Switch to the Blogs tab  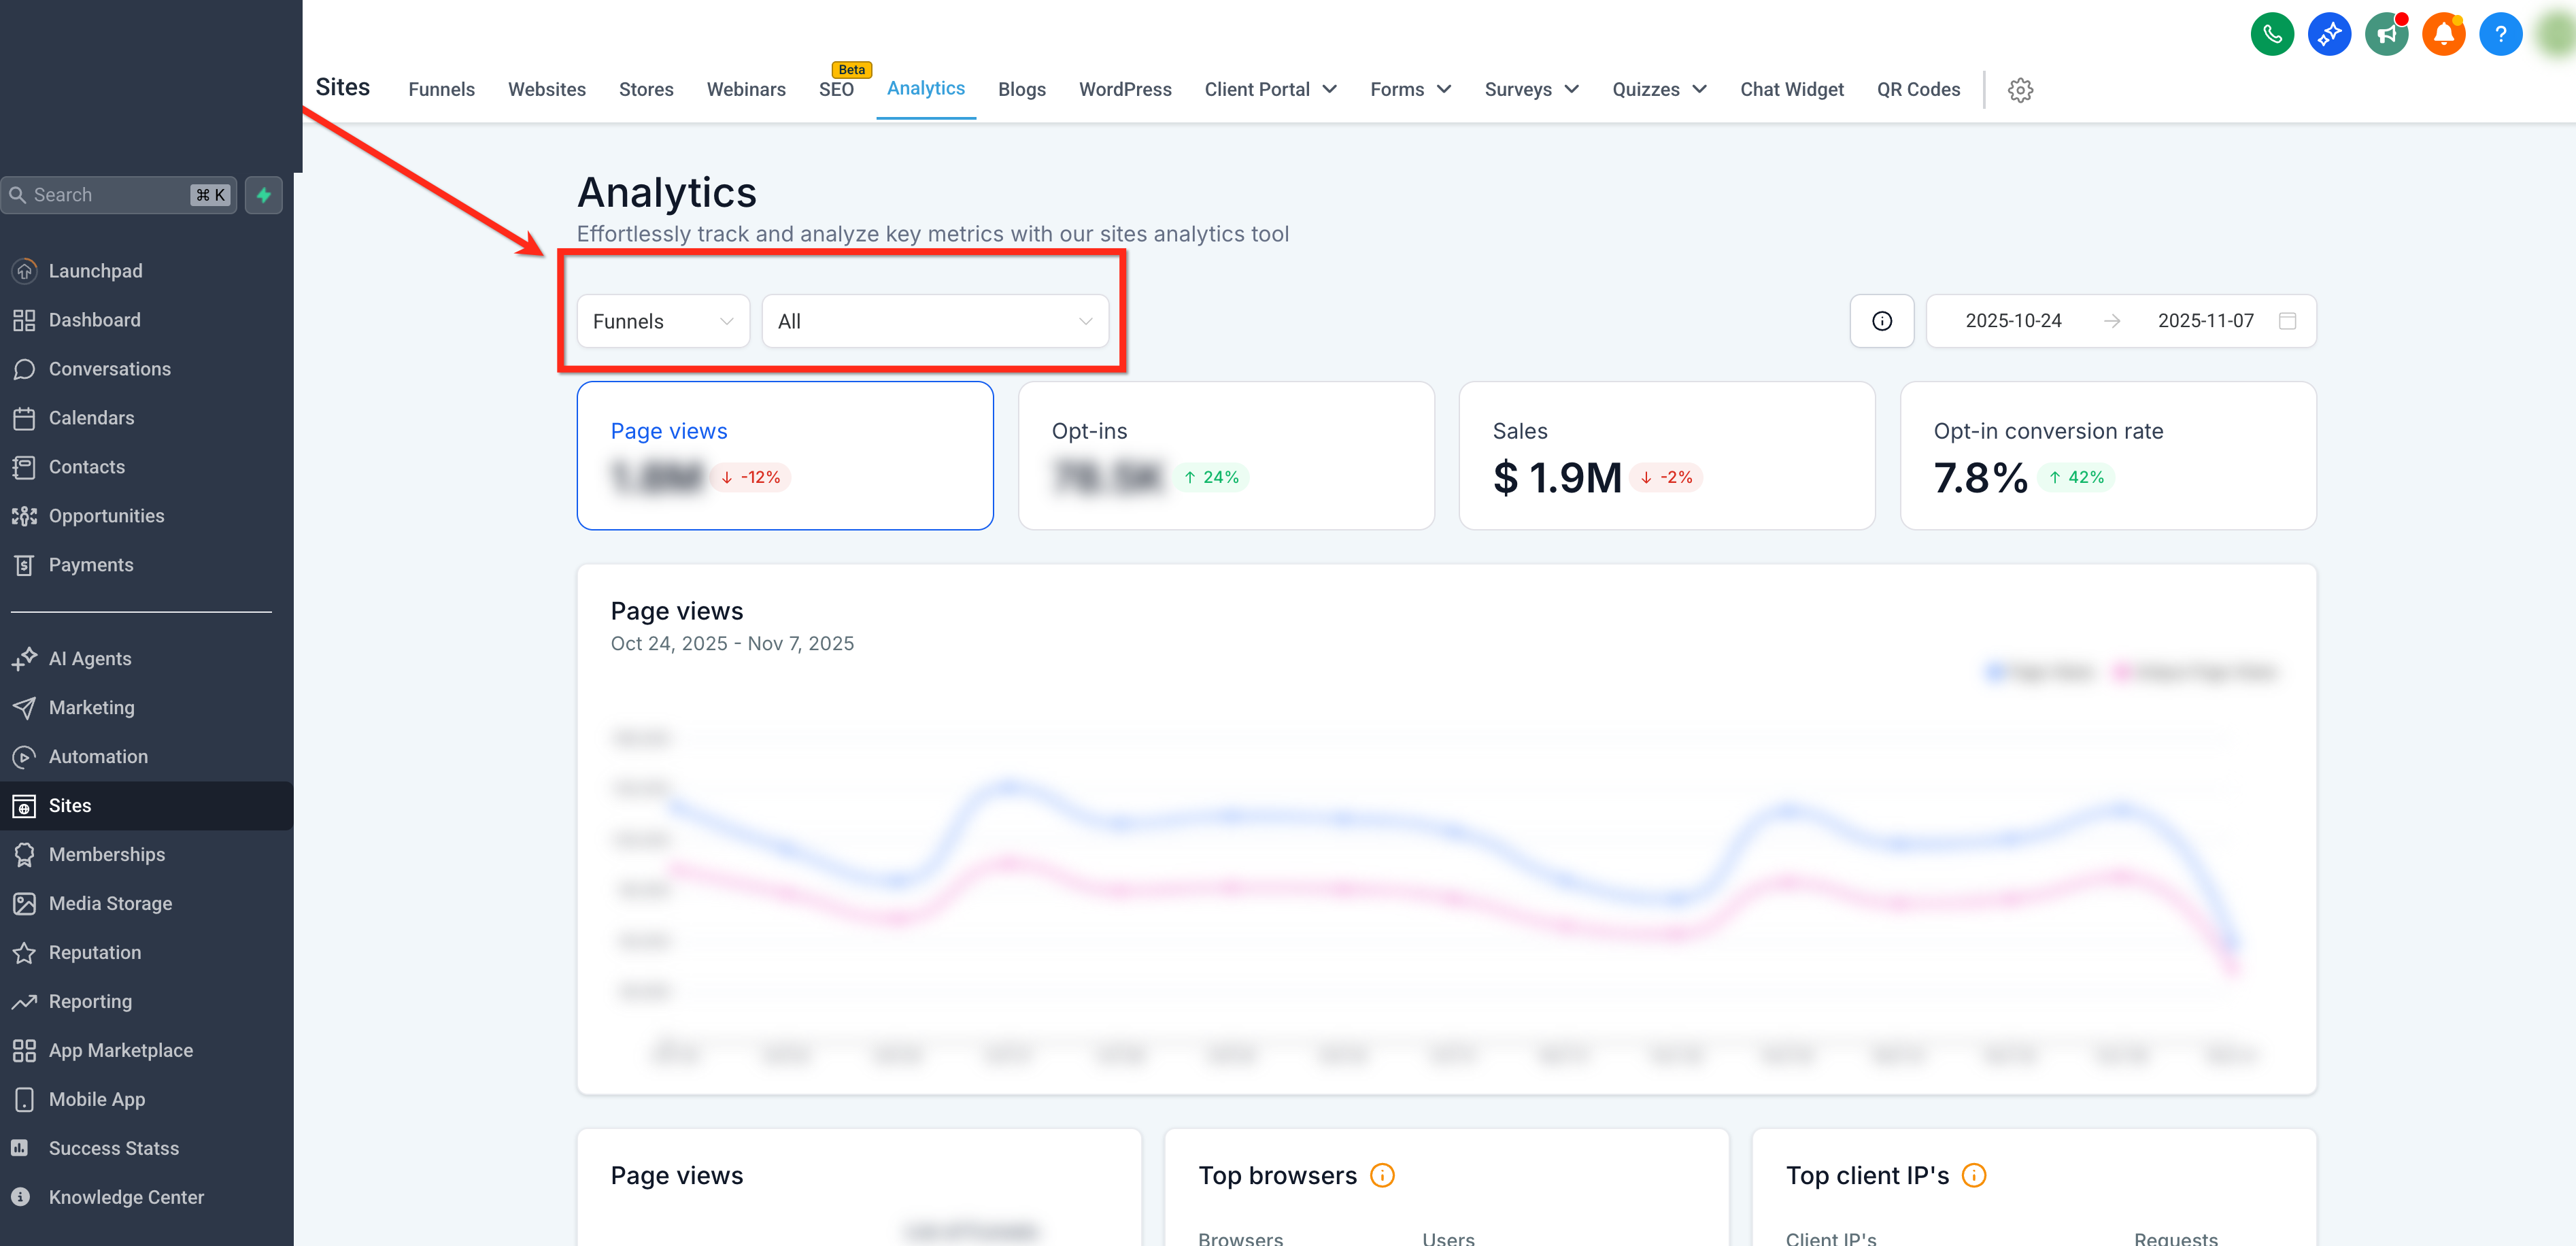pos(1021,90)
